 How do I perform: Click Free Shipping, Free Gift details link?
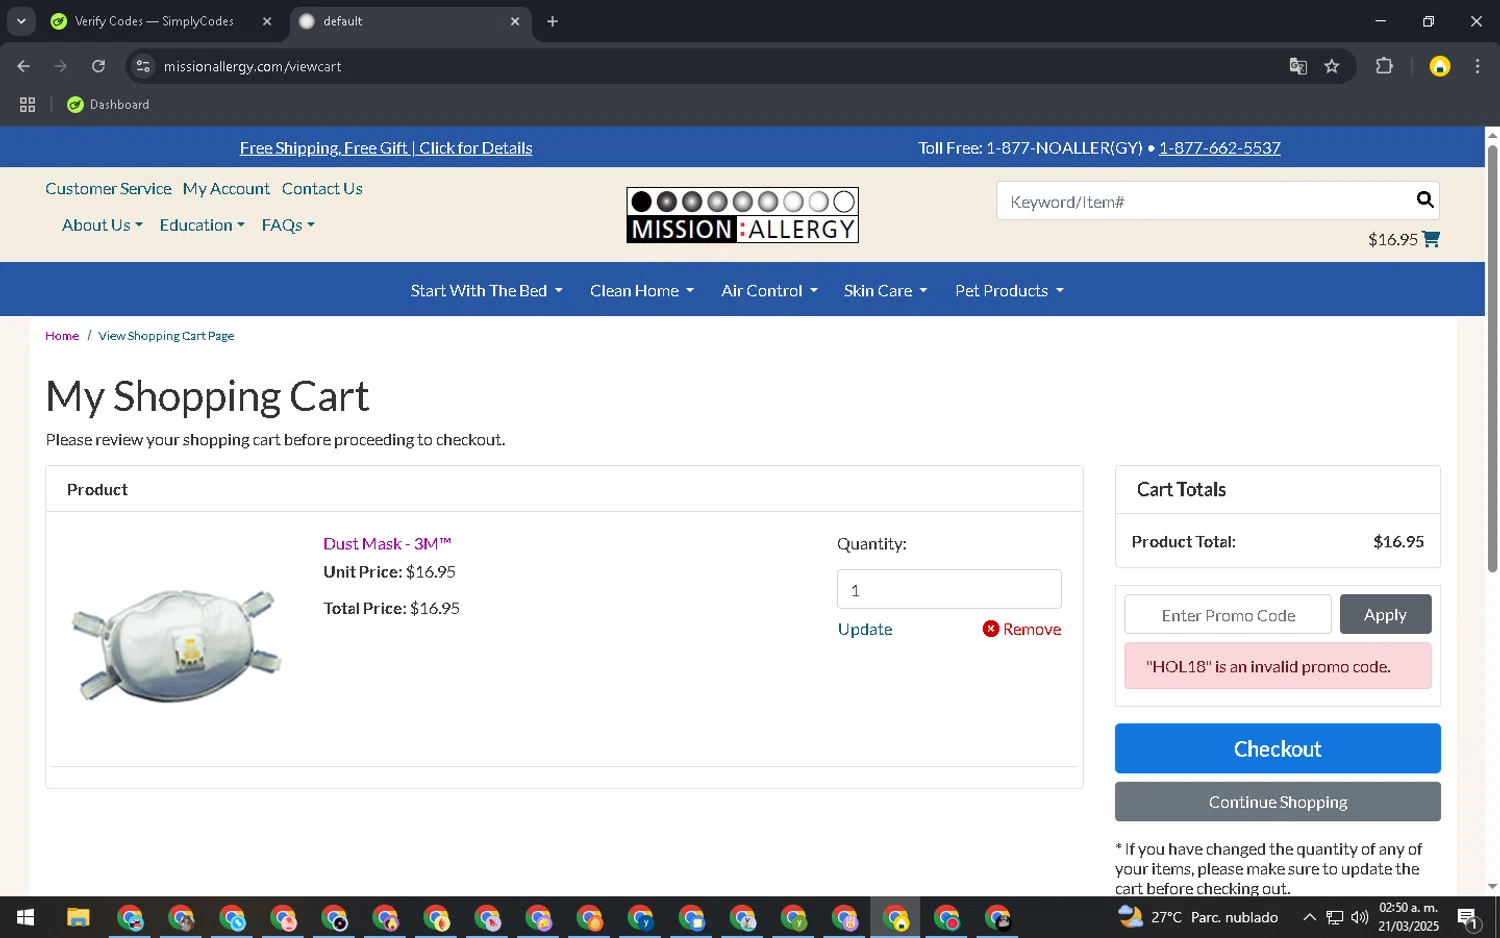click(x=386, y=148)
